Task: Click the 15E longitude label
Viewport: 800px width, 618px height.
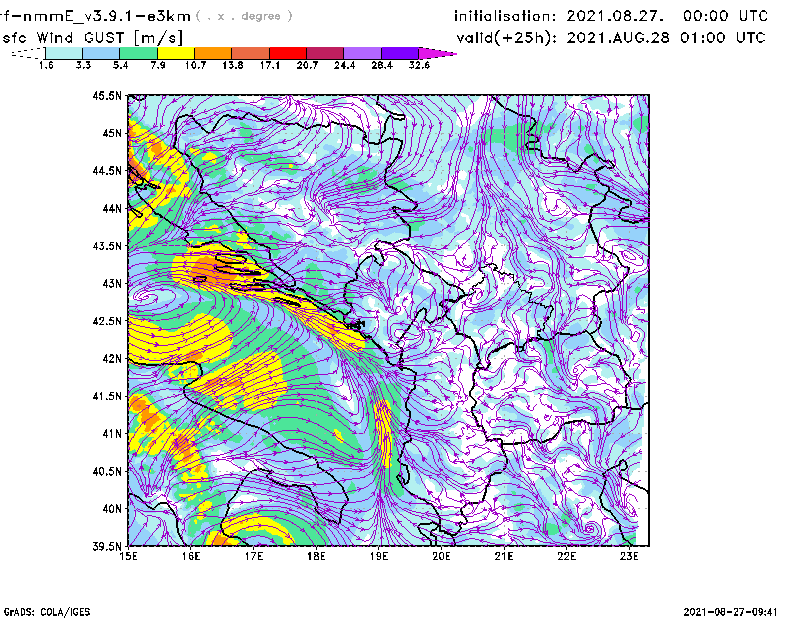Action: click(x=129, y=556)
